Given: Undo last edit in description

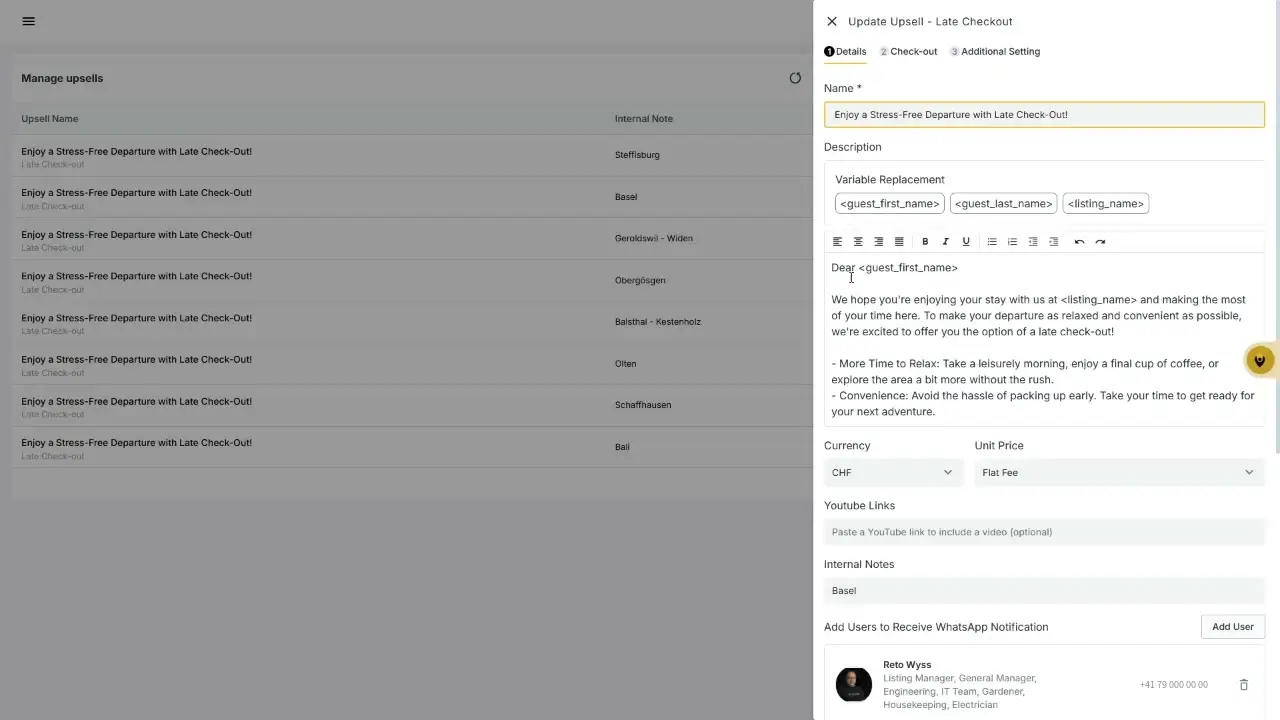Looking at the screenshot, I should (1079, 242).
